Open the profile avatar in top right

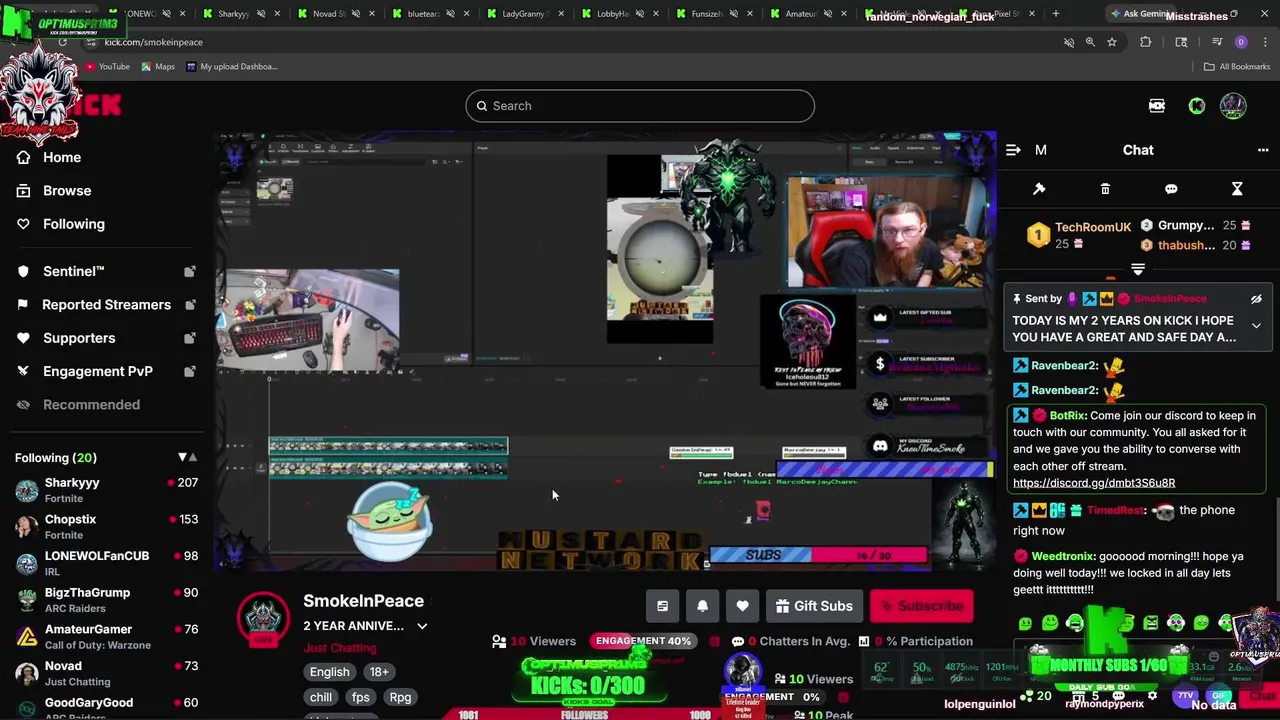pyautogui.click(x=1233, y=106)
